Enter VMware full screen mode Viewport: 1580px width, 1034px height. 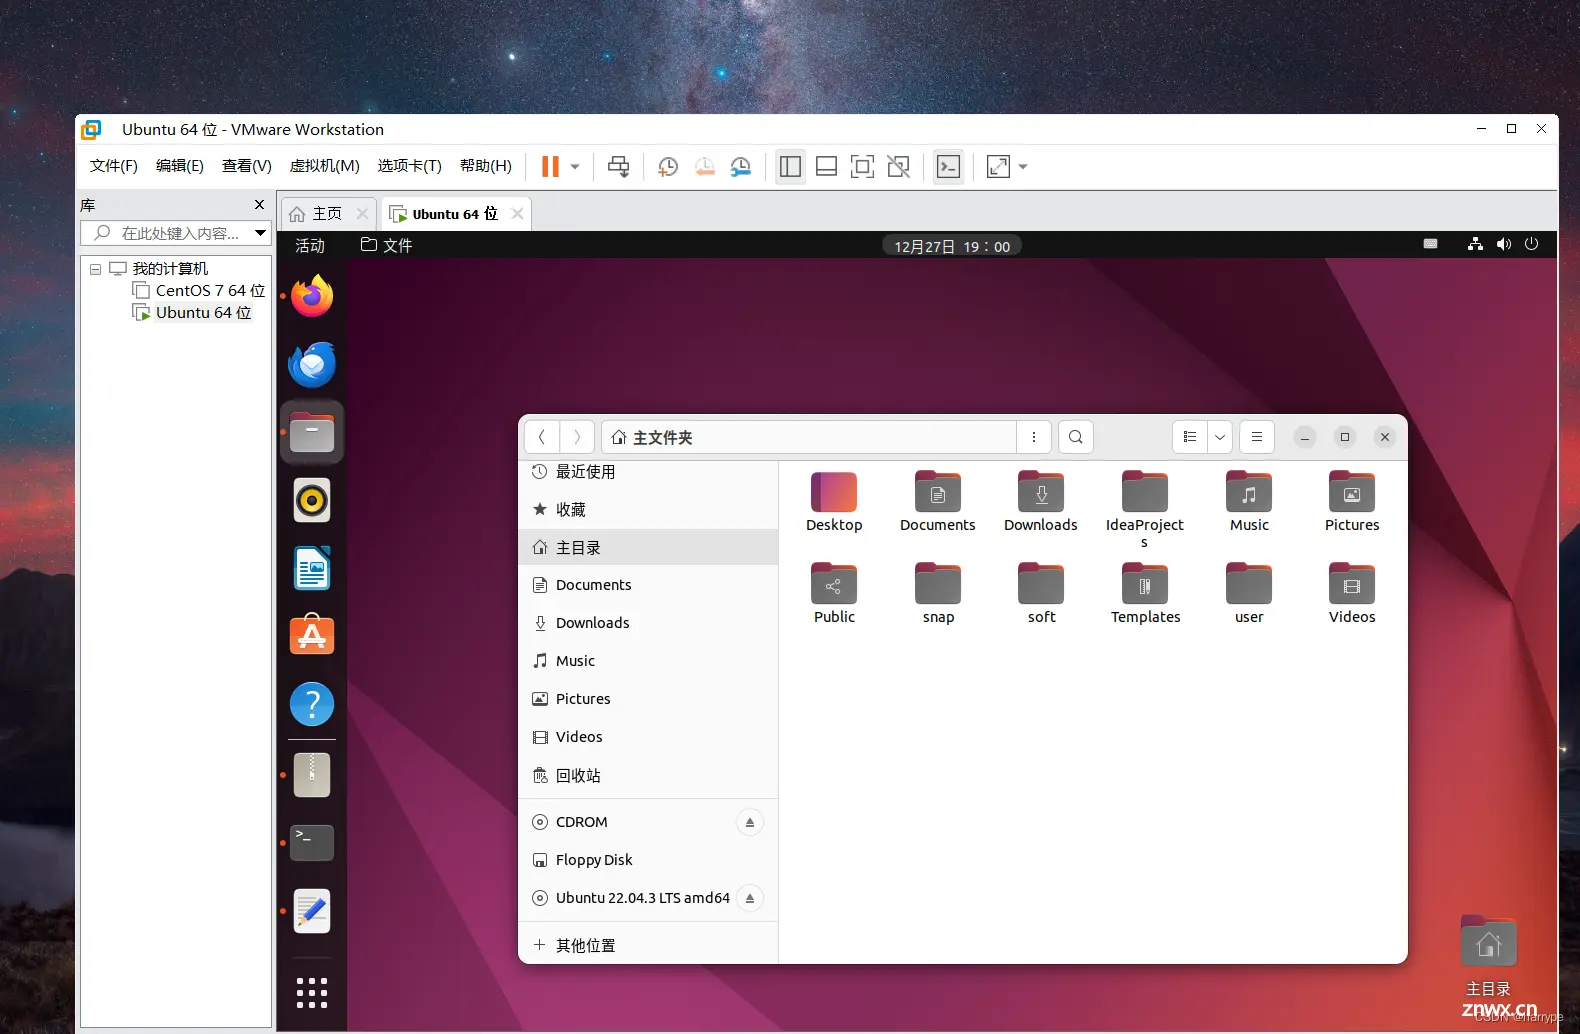click(862, 167)
